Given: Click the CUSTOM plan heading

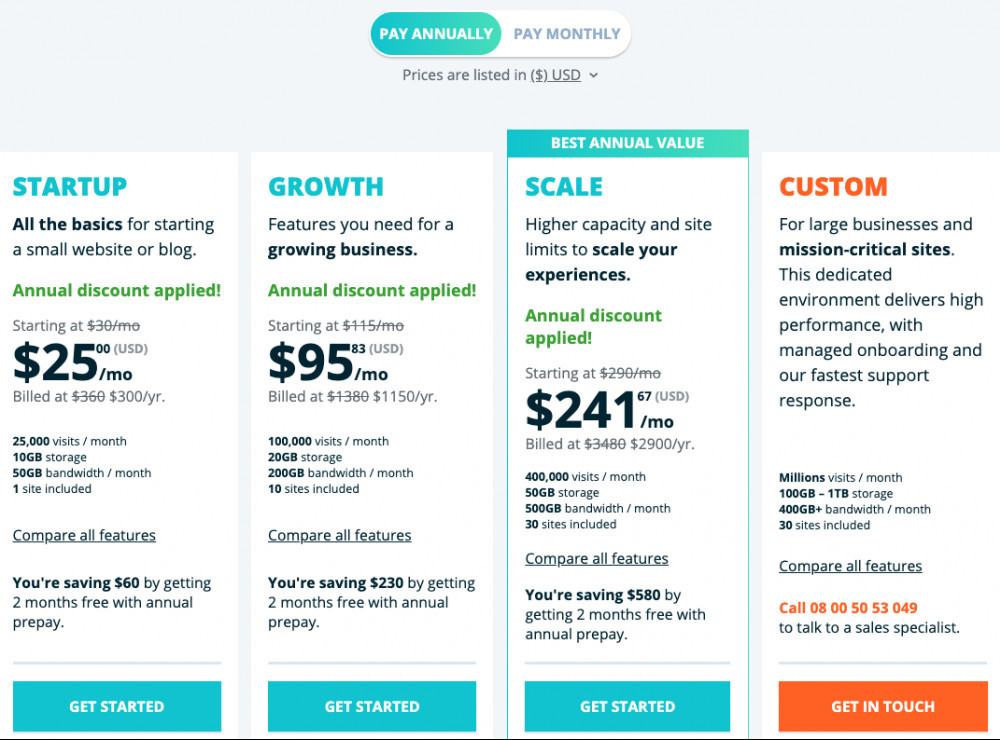Looking at the screenshot, I should 834,187.
